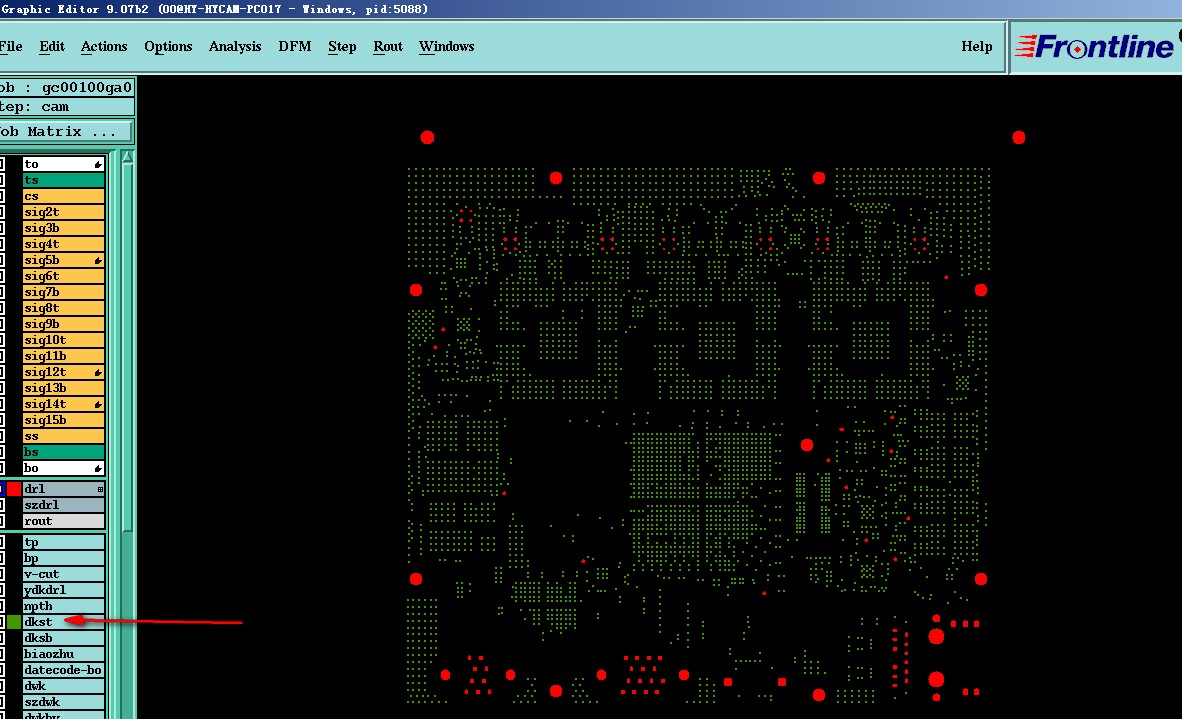1182x719 pixels.
Task: Click the hand marker on layer 'bo'
Action: [98, 469]
